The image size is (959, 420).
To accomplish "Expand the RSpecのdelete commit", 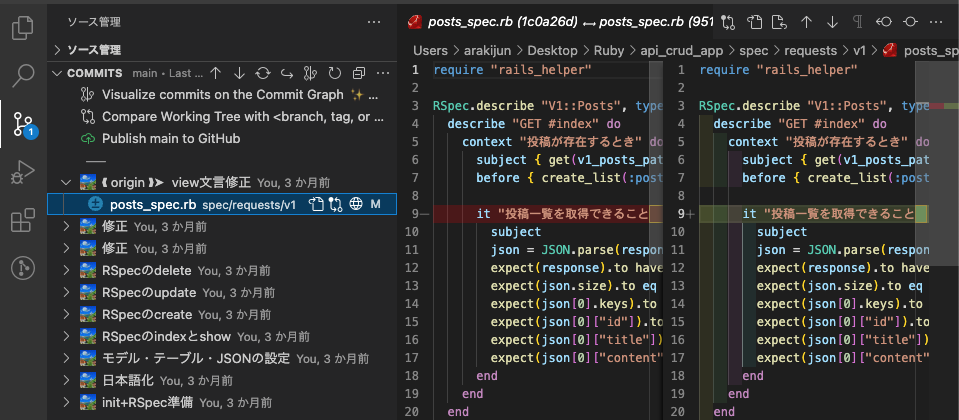I will (x=67, y=270).
